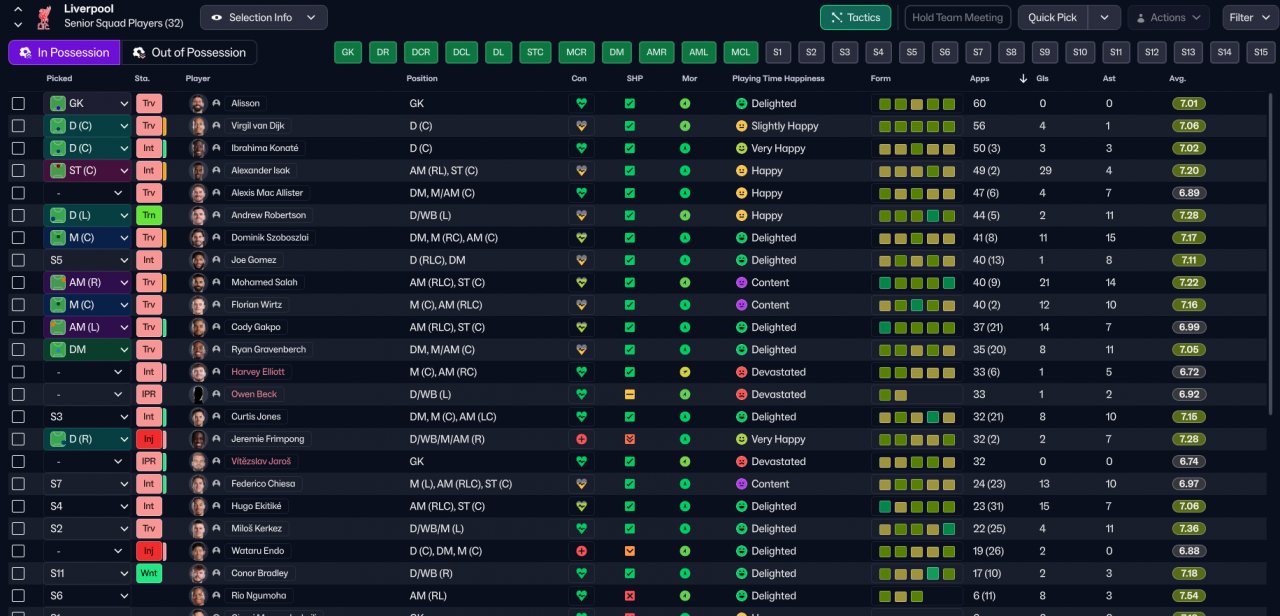This screenshot has height=616, width=1280.
Task: Click the Apps column sort arrow
Action: 1023,79
